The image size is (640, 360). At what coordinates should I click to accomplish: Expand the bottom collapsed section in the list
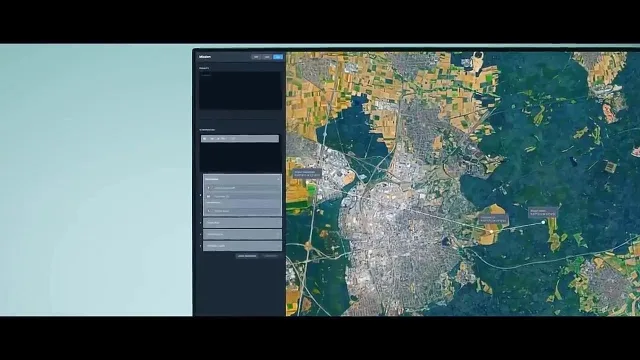click(x=242, y=246)
